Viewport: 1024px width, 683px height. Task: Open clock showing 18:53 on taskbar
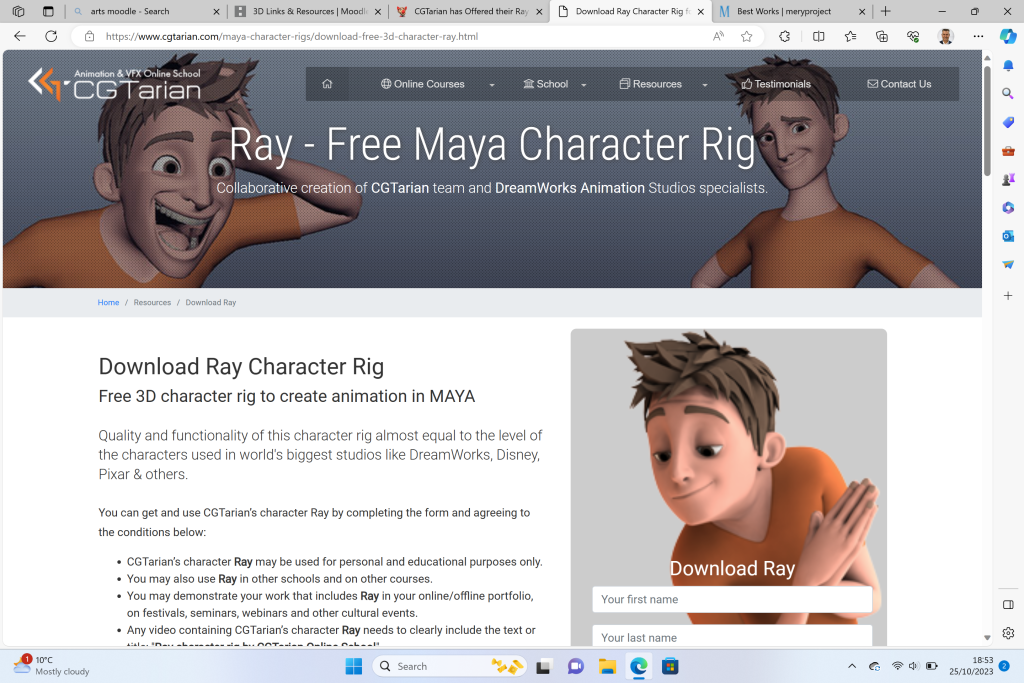pyautogui.click(x=971, y=665)
